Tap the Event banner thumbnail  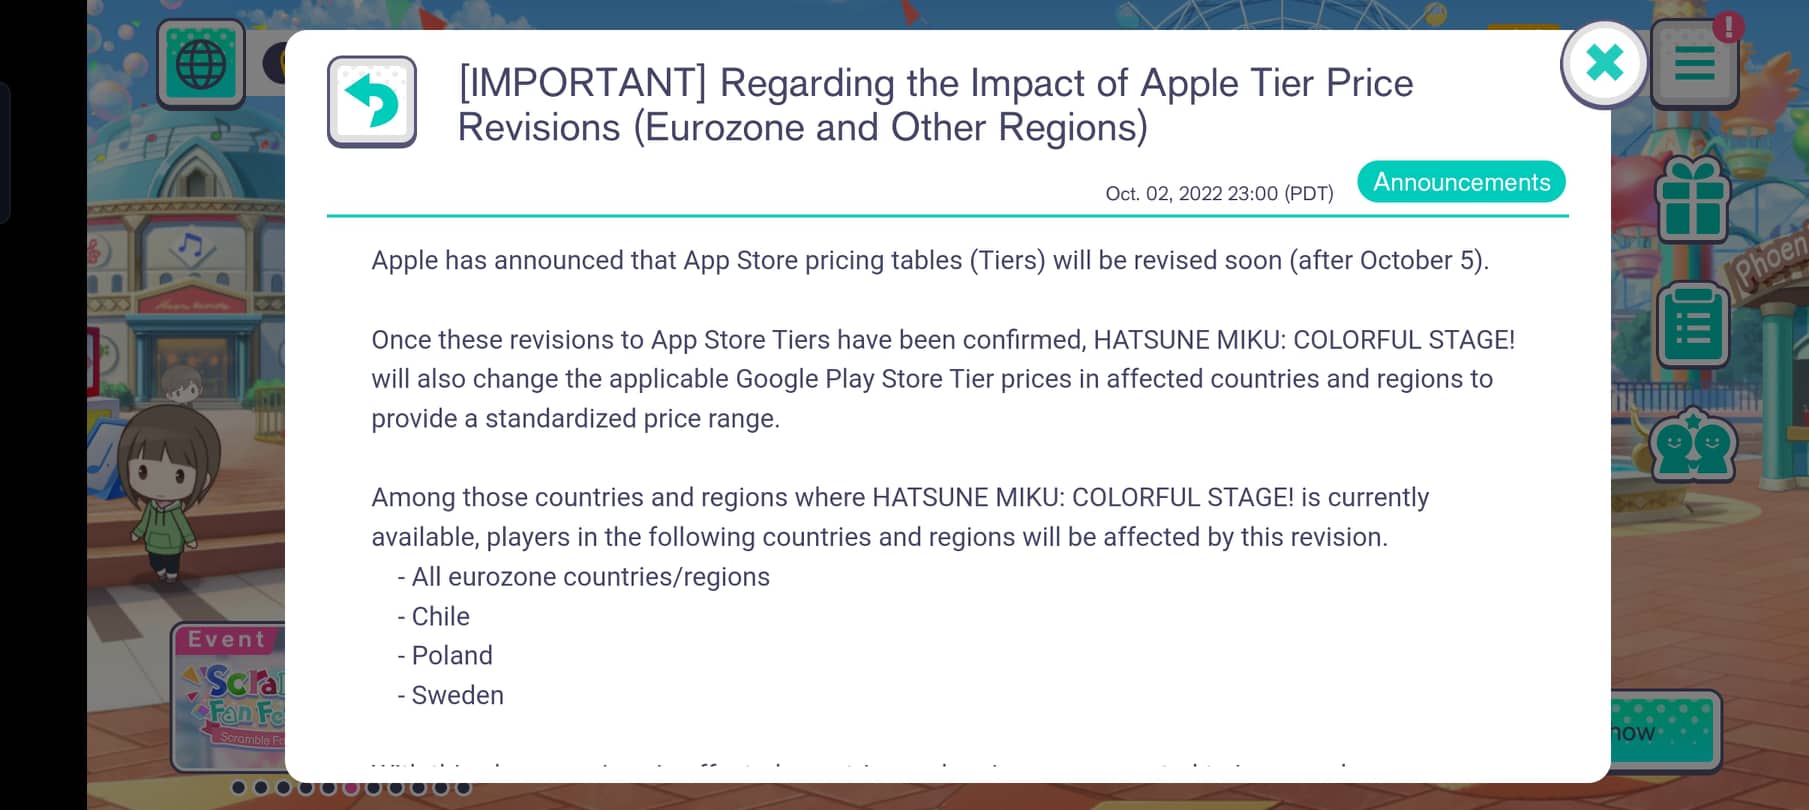(x=229, y=698)
